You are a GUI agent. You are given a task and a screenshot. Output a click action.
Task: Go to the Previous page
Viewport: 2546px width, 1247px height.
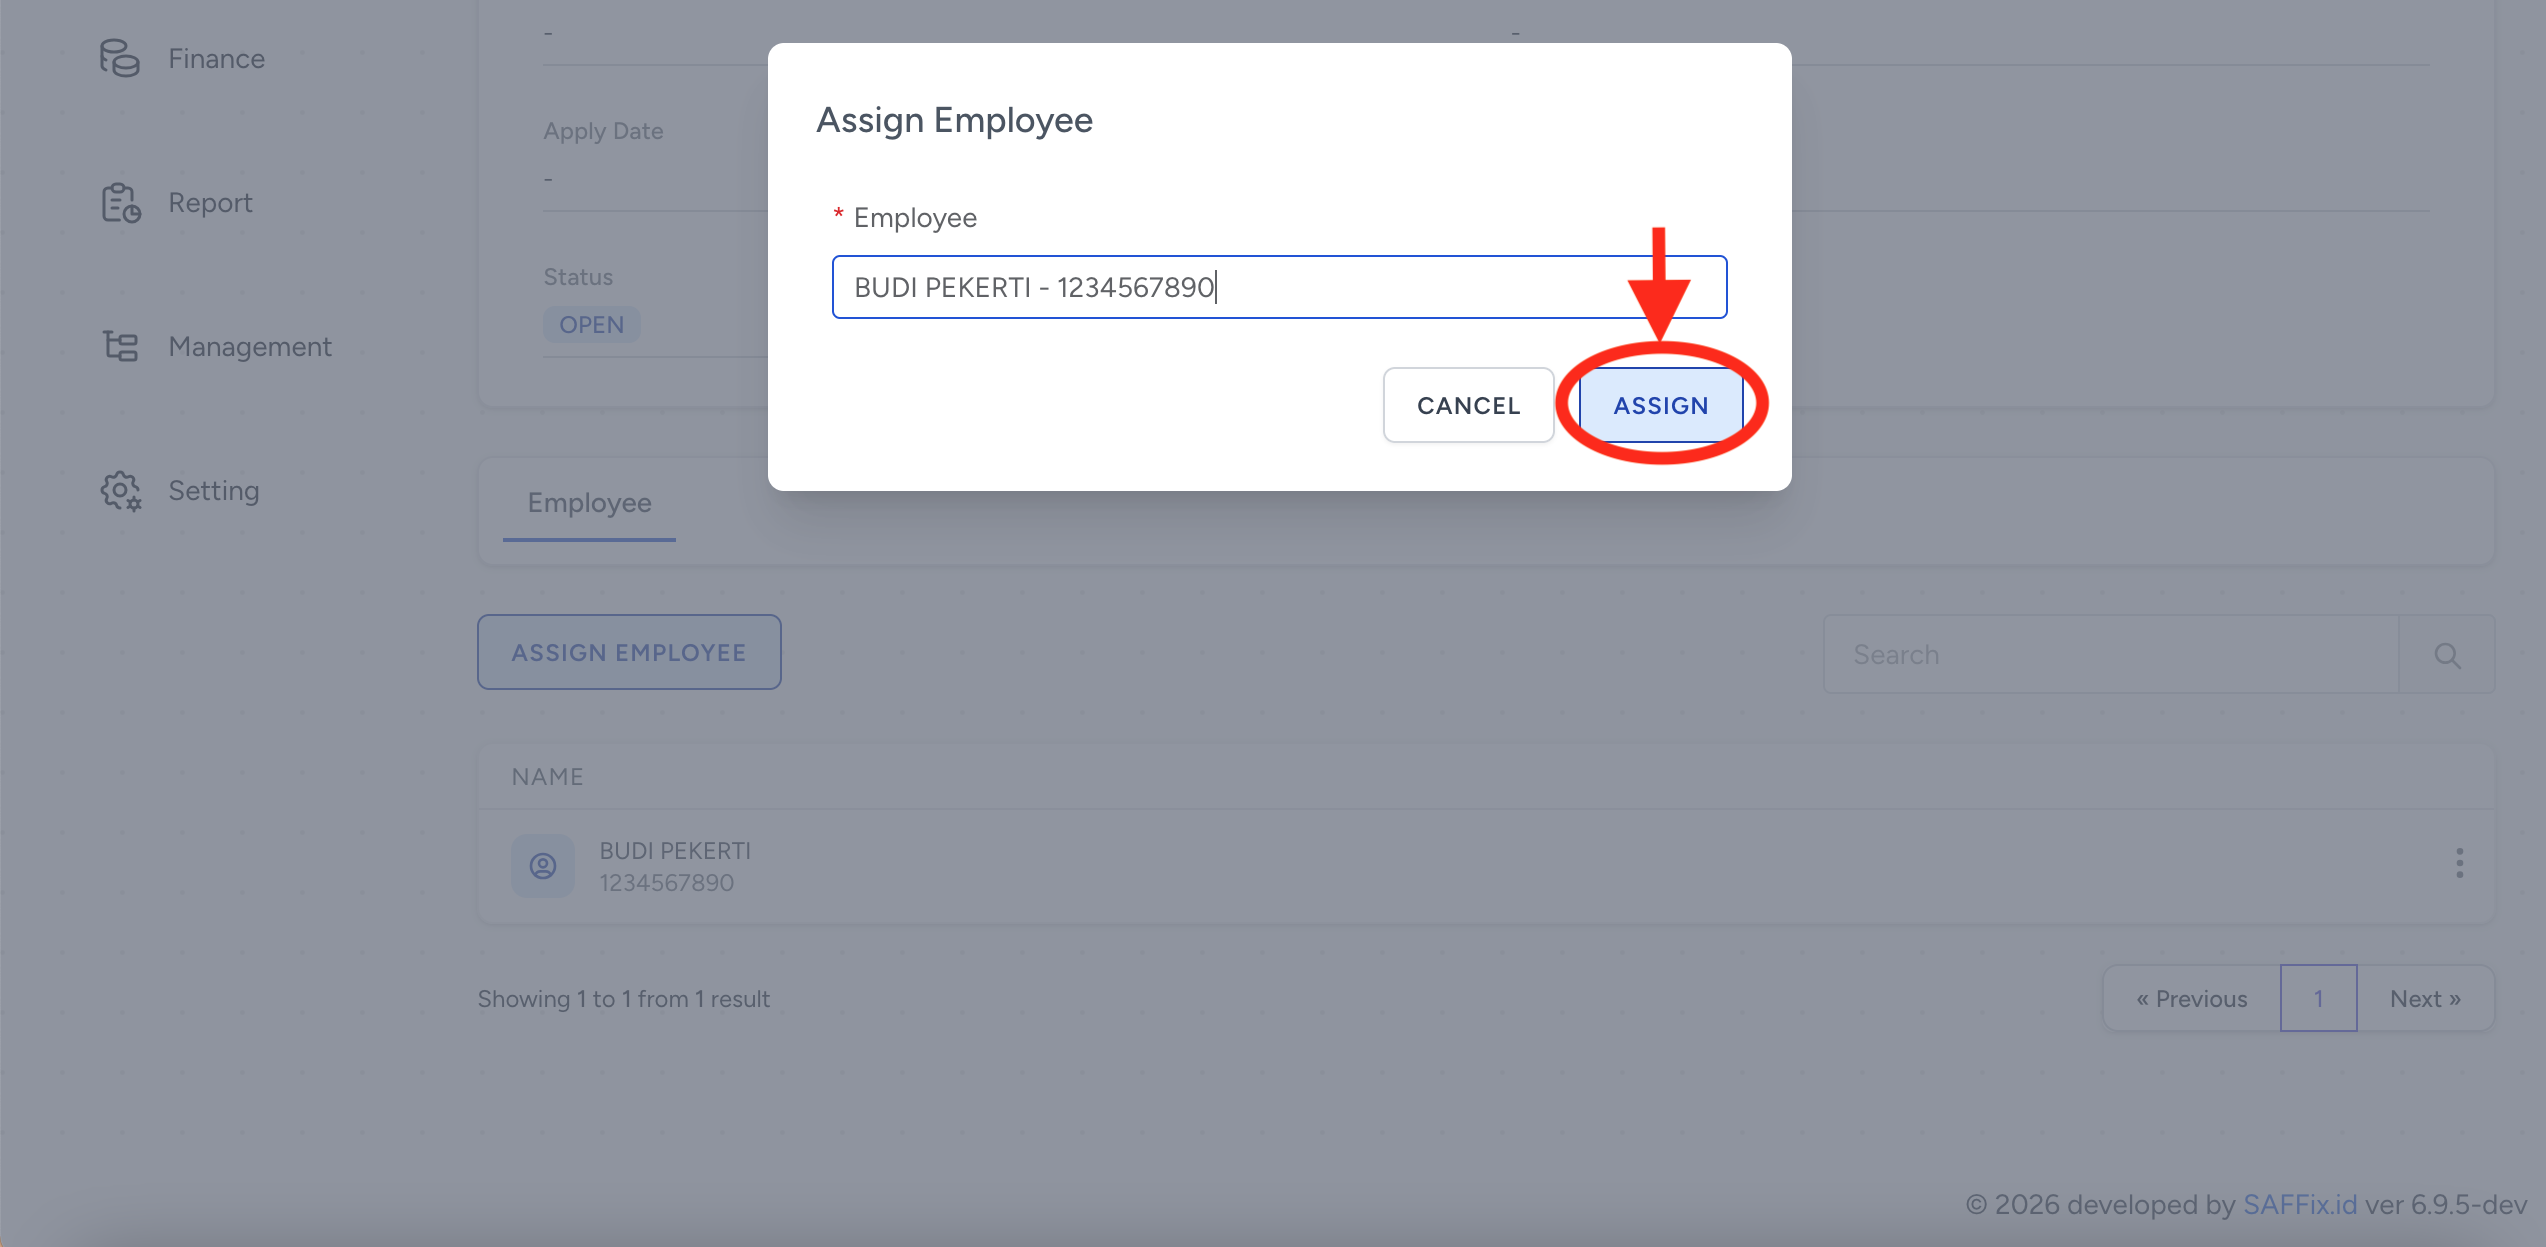click(x=2191, y=999)
